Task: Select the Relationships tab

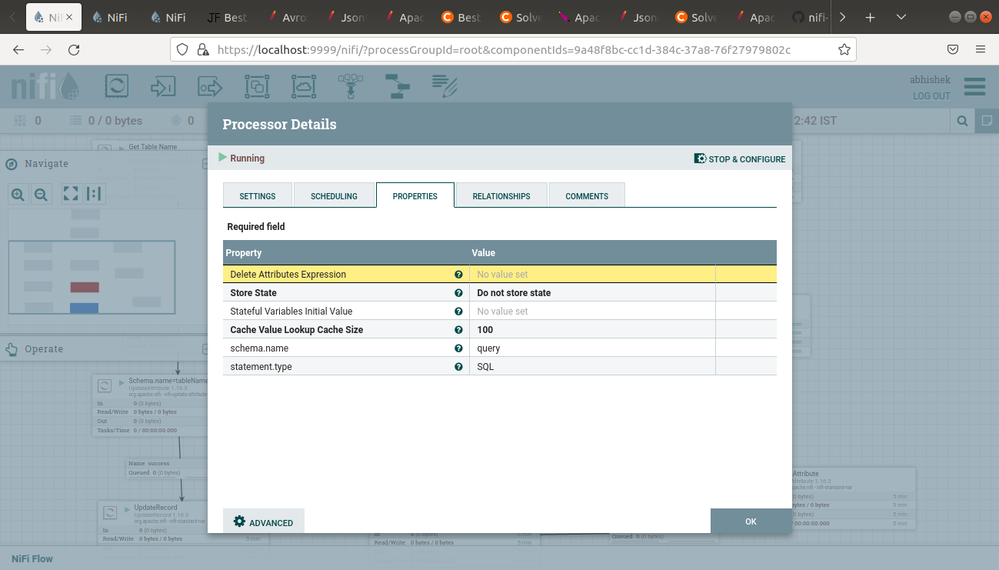Action: [501, 196]
